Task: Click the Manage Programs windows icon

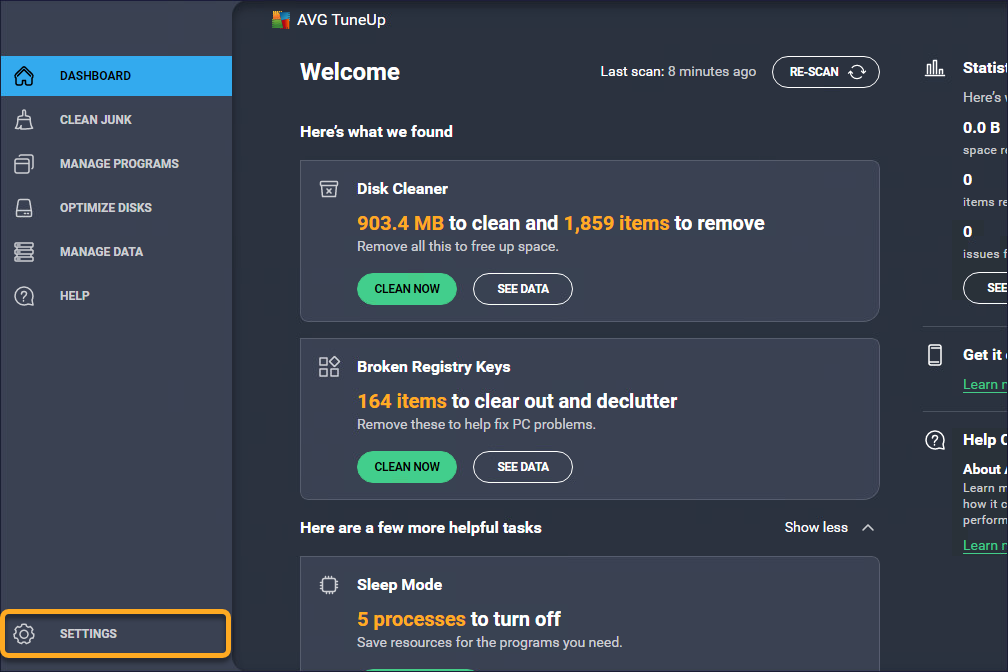Action: [x=24, y=164]
